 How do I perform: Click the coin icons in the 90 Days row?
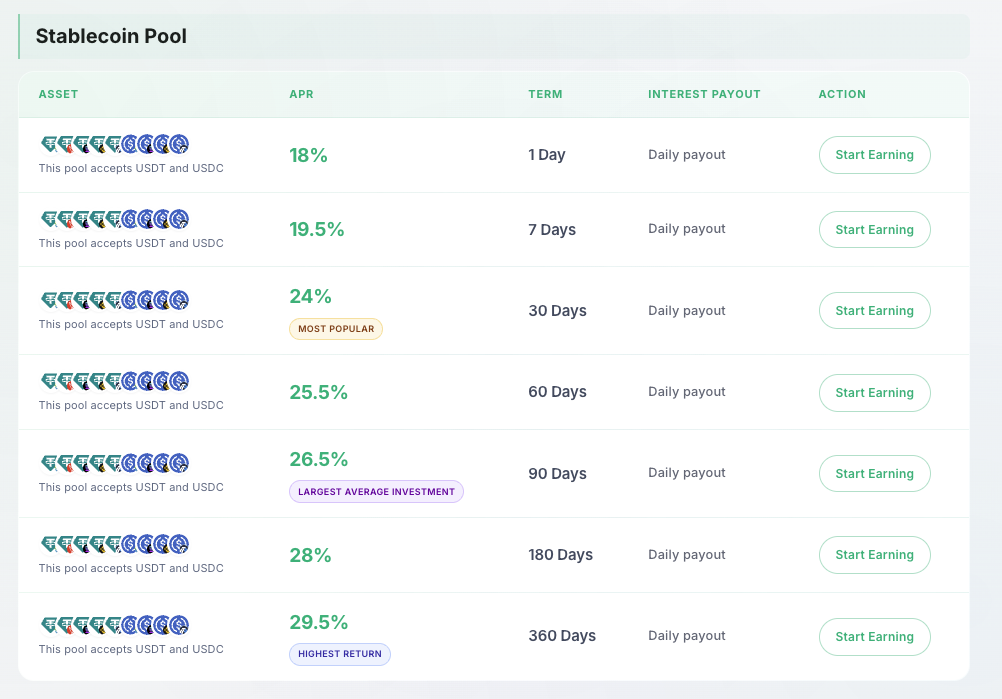[x=115, y=463]
